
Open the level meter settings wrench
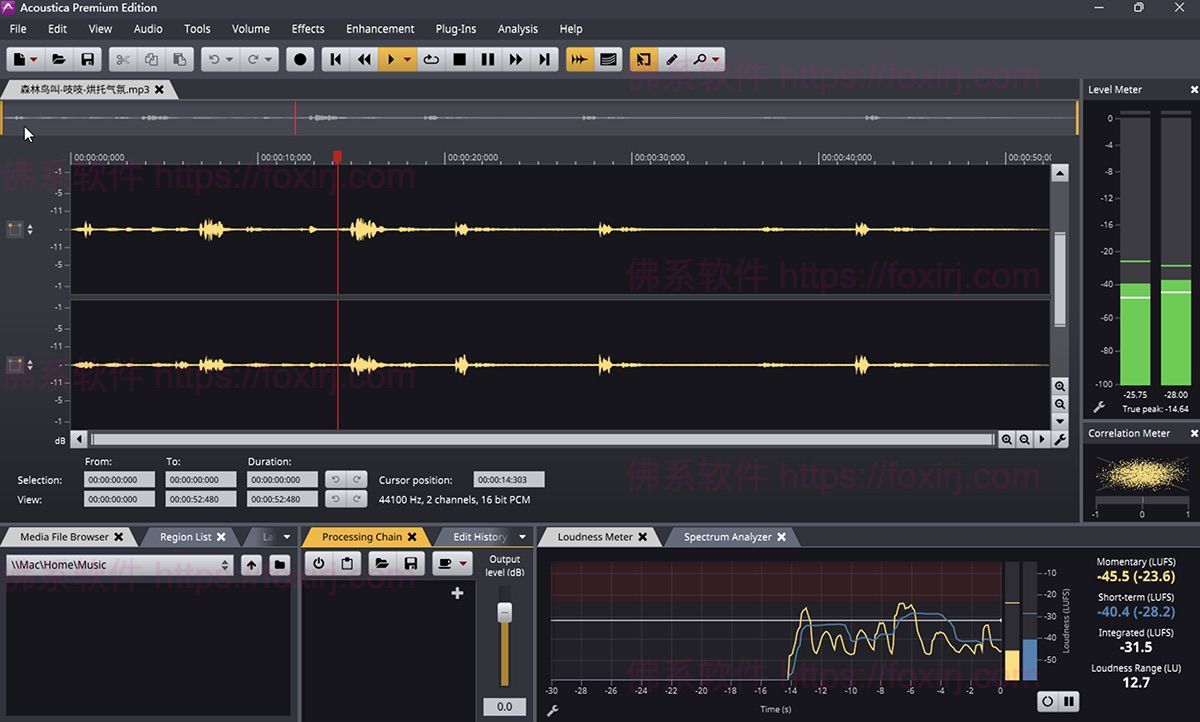click(x=1098, y=406)
